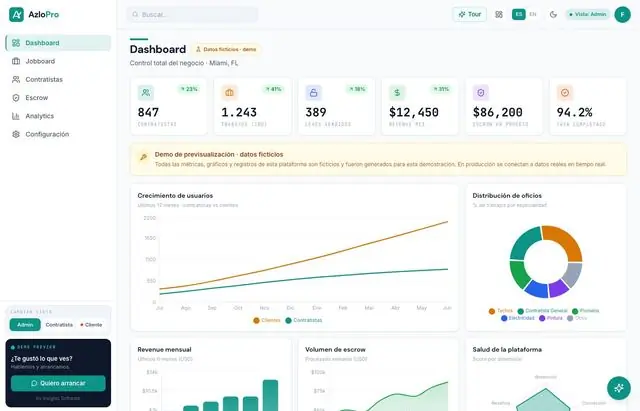
Task: Click the Volumen de escrow title
Action: pyautogui.click(x=336, y=350)
